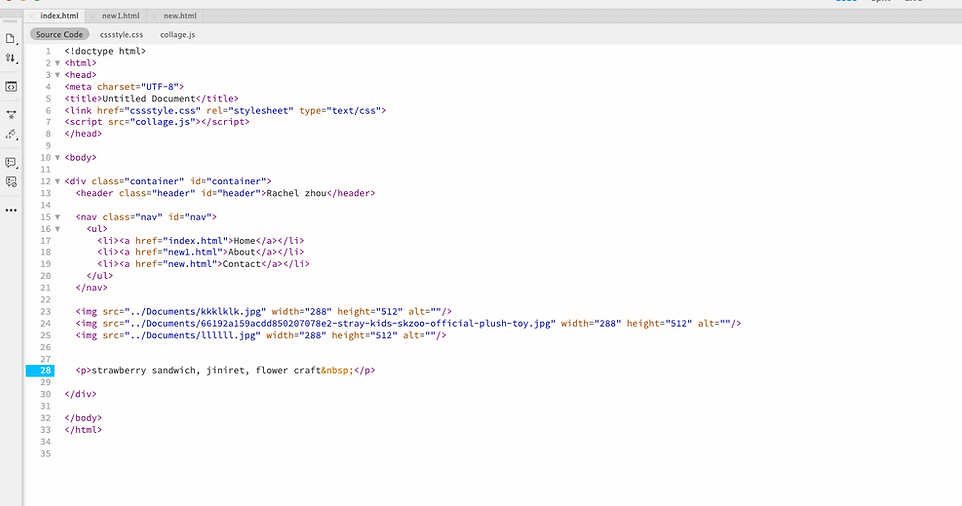Viewport: 962px width, 506px height.
Task: Click the closing </html> tag
Action: [83, 430]
